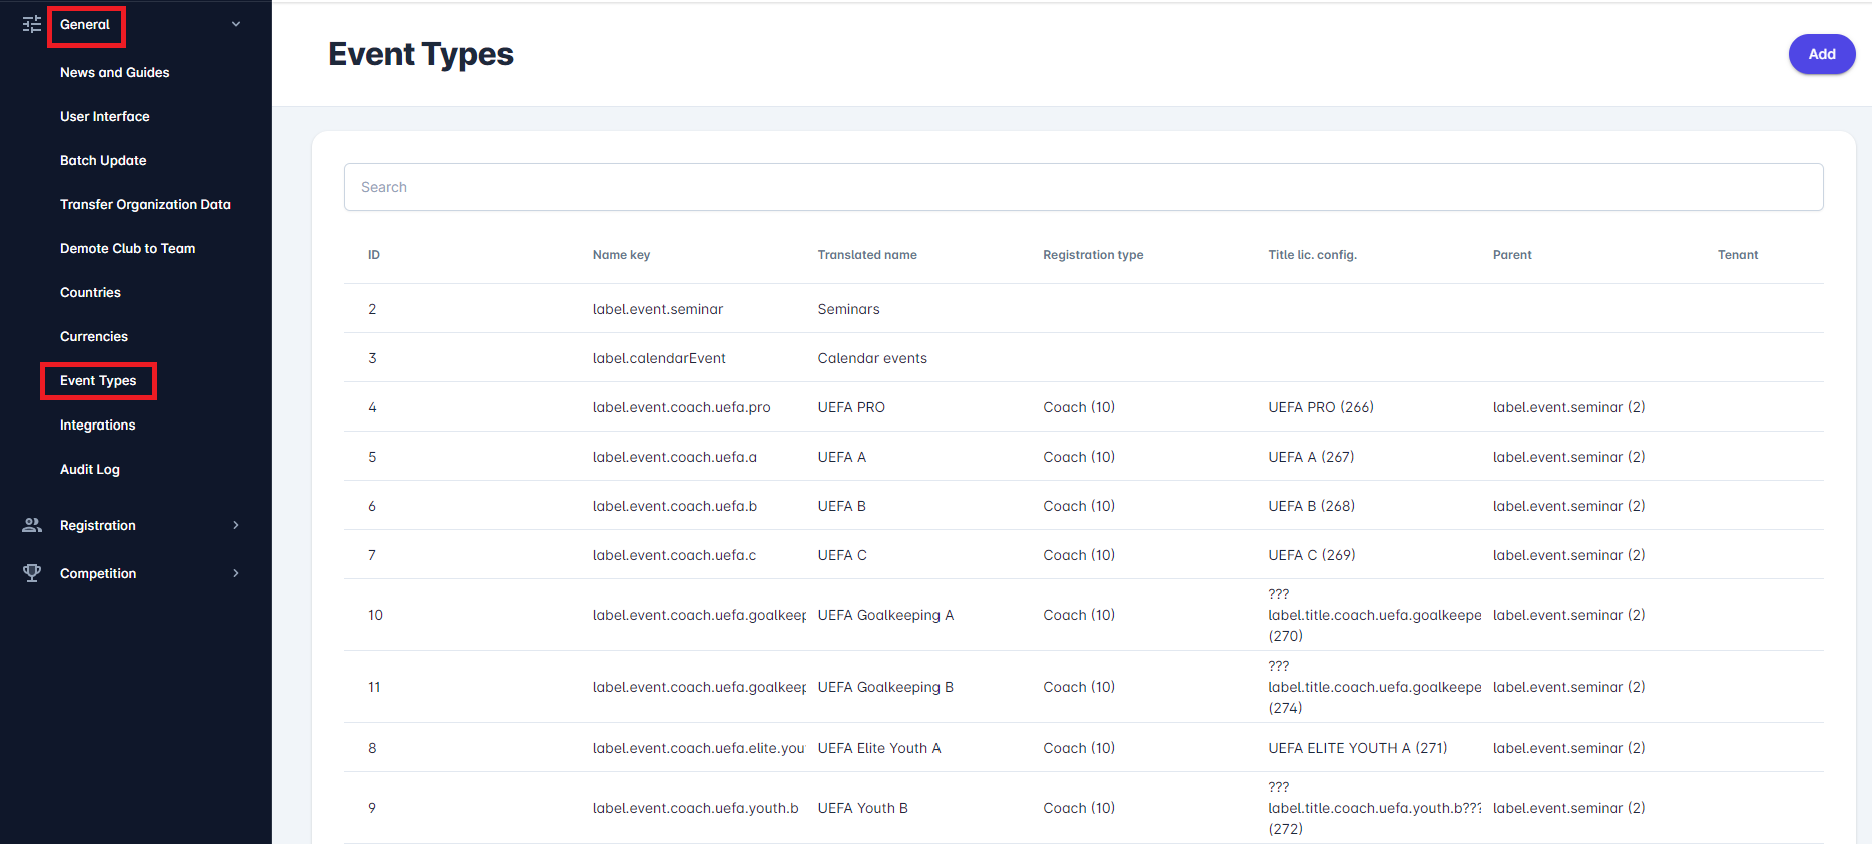
Task: Go to User Interface settings
Action: click(104, 116)
